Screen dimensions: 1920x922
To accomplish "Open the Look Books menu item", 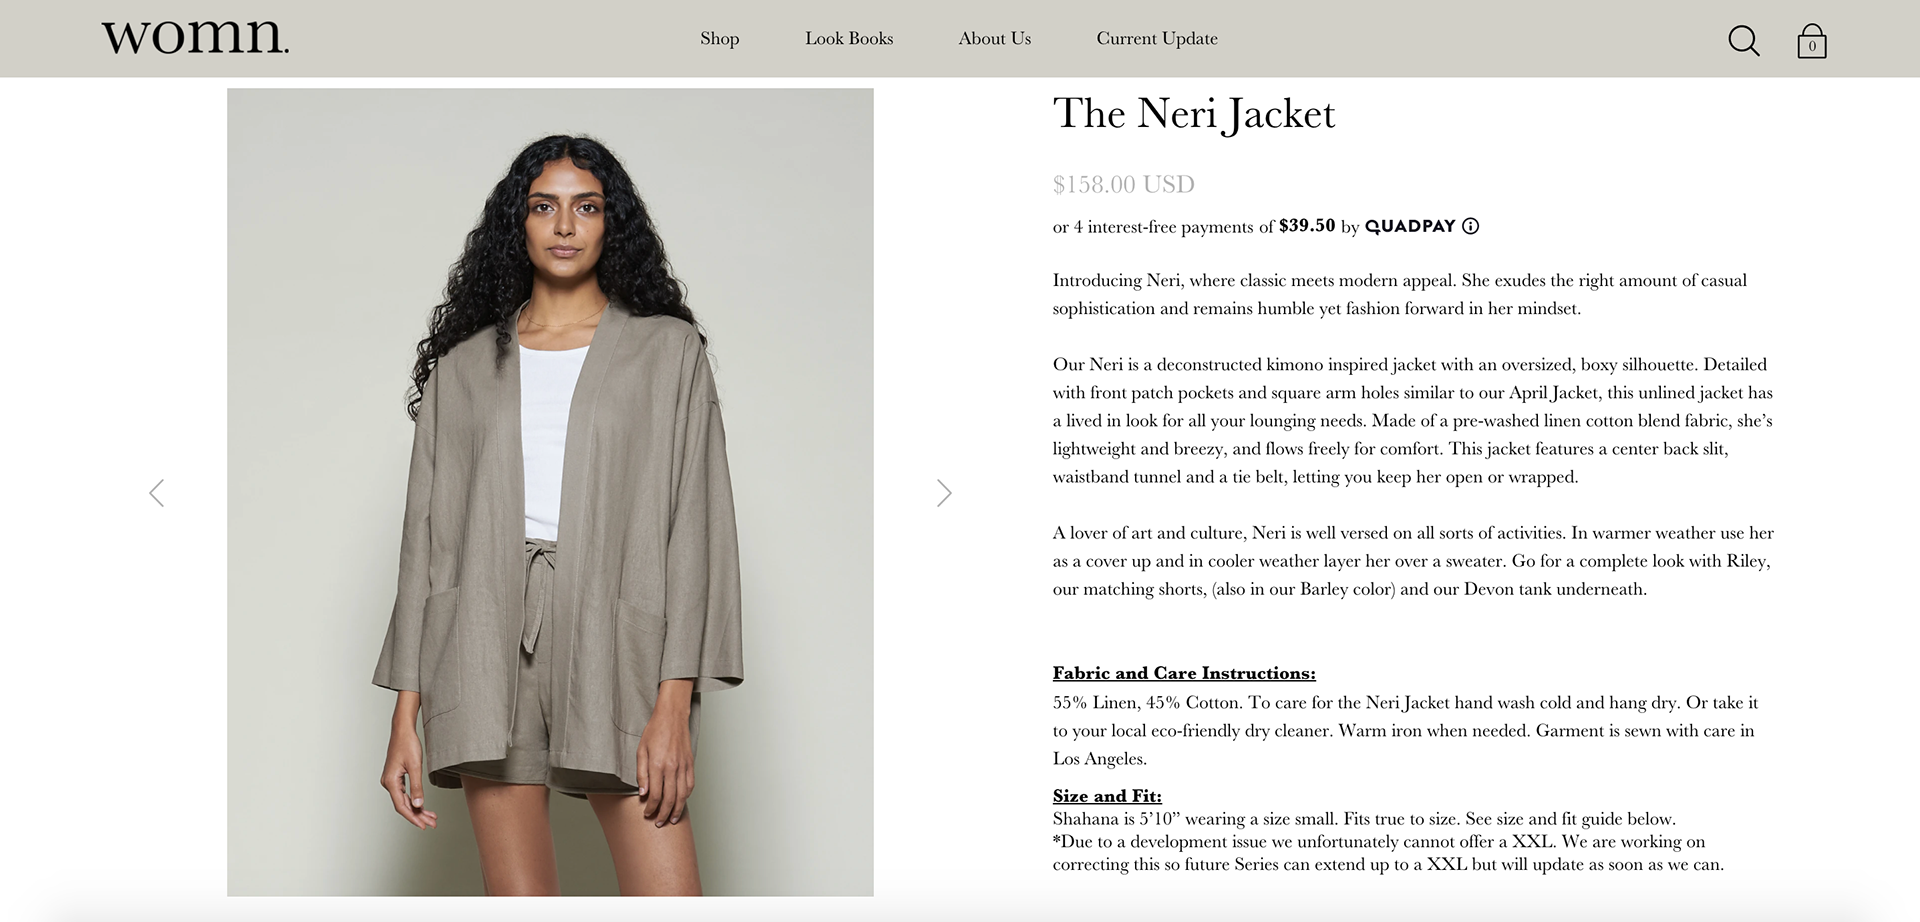I will (x=849, y=38).
